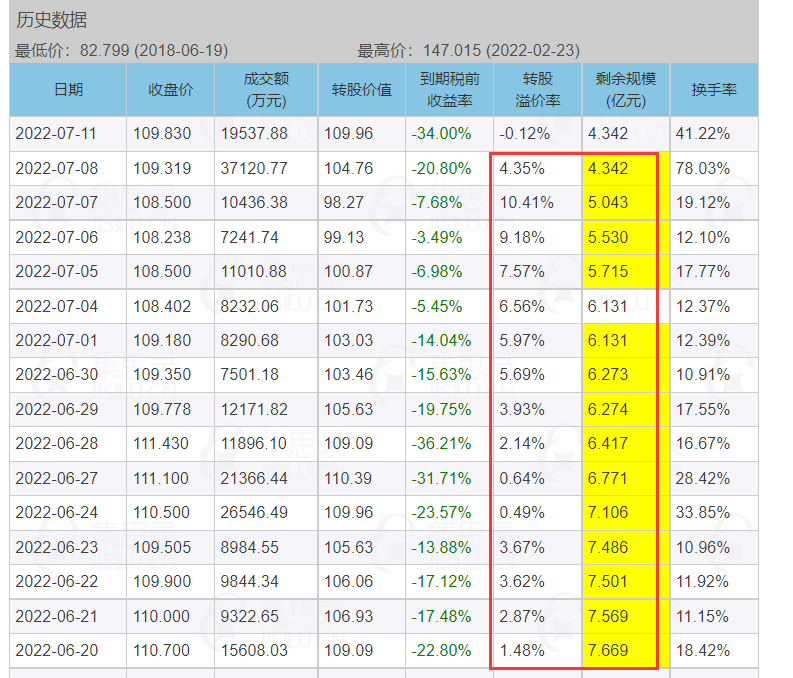This screenshot has height=678, width=793.
Task: Sort by 成交额(万元) column header
Action: [x=266, y=90]
